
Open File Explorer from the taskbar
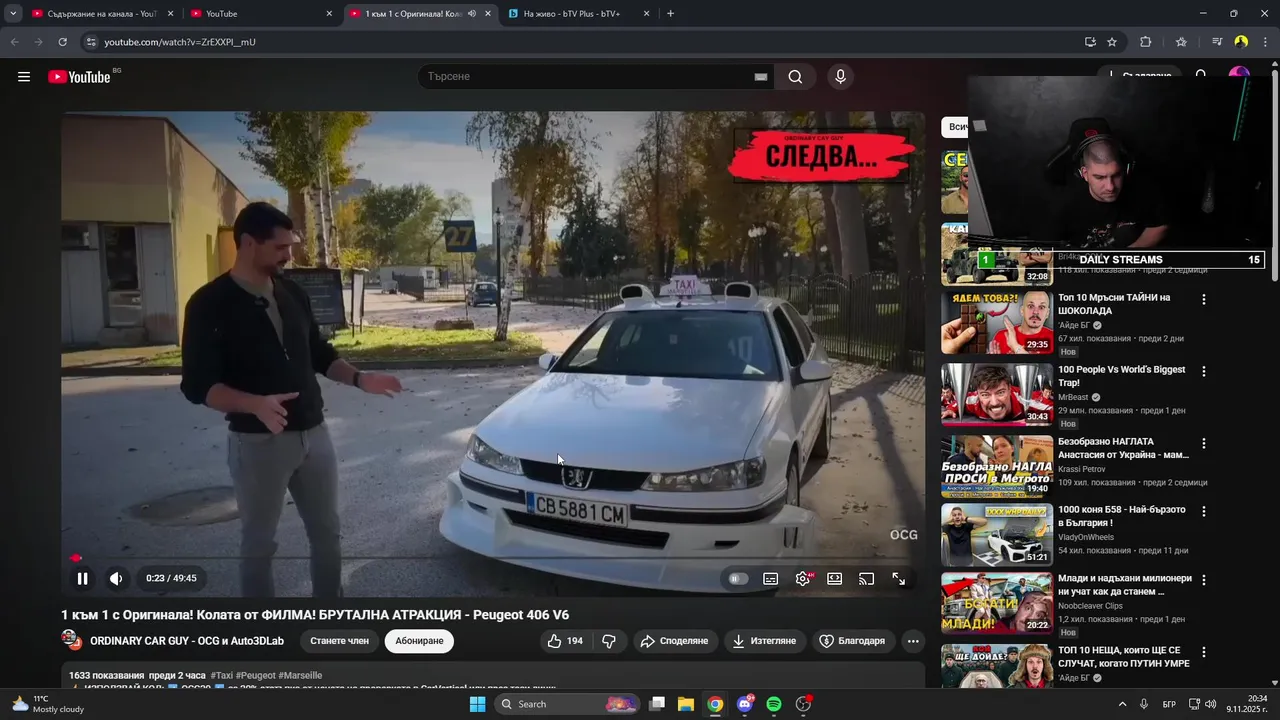point(686,704)
